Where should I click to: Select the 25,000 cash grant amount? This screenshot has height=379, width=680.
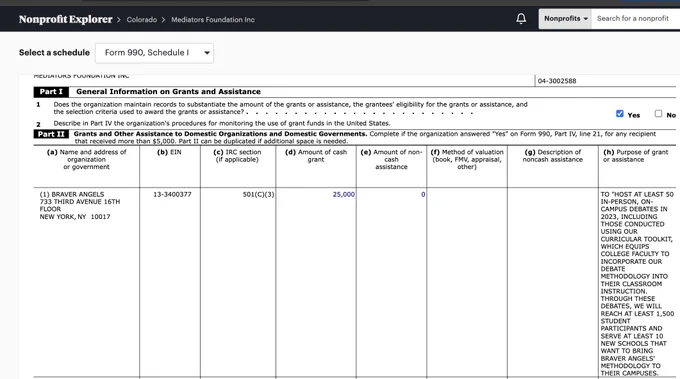(343, 194)
